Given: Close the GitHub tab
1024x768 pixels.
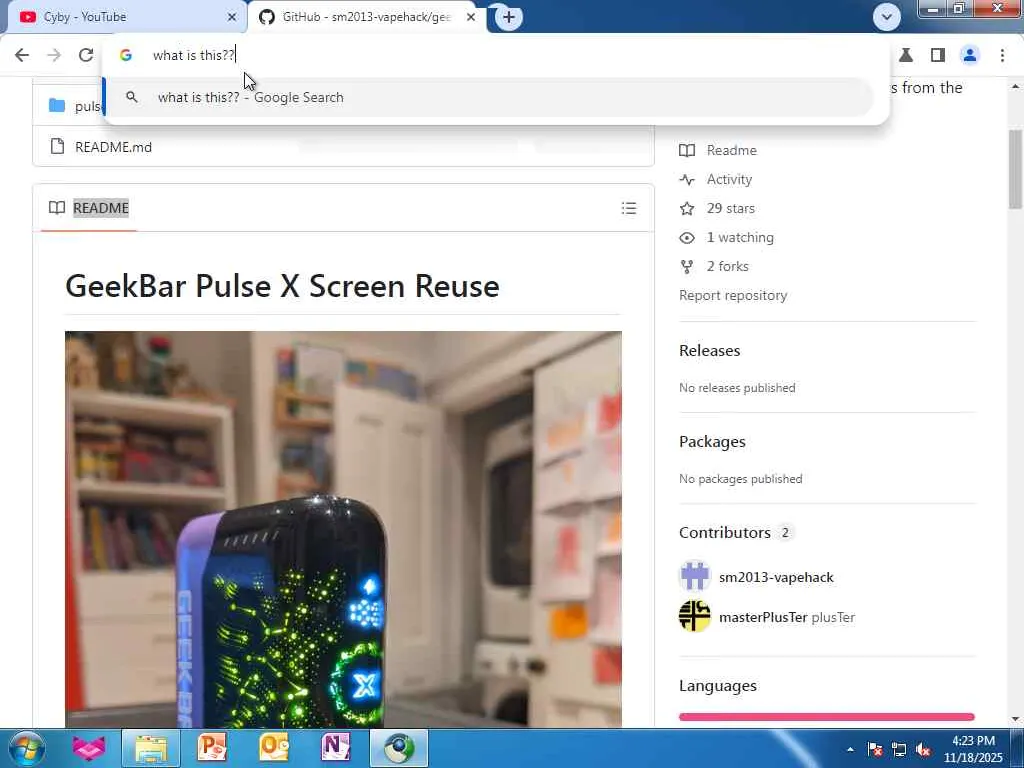Looking at the screenshot, I should (x=471, y=17).
